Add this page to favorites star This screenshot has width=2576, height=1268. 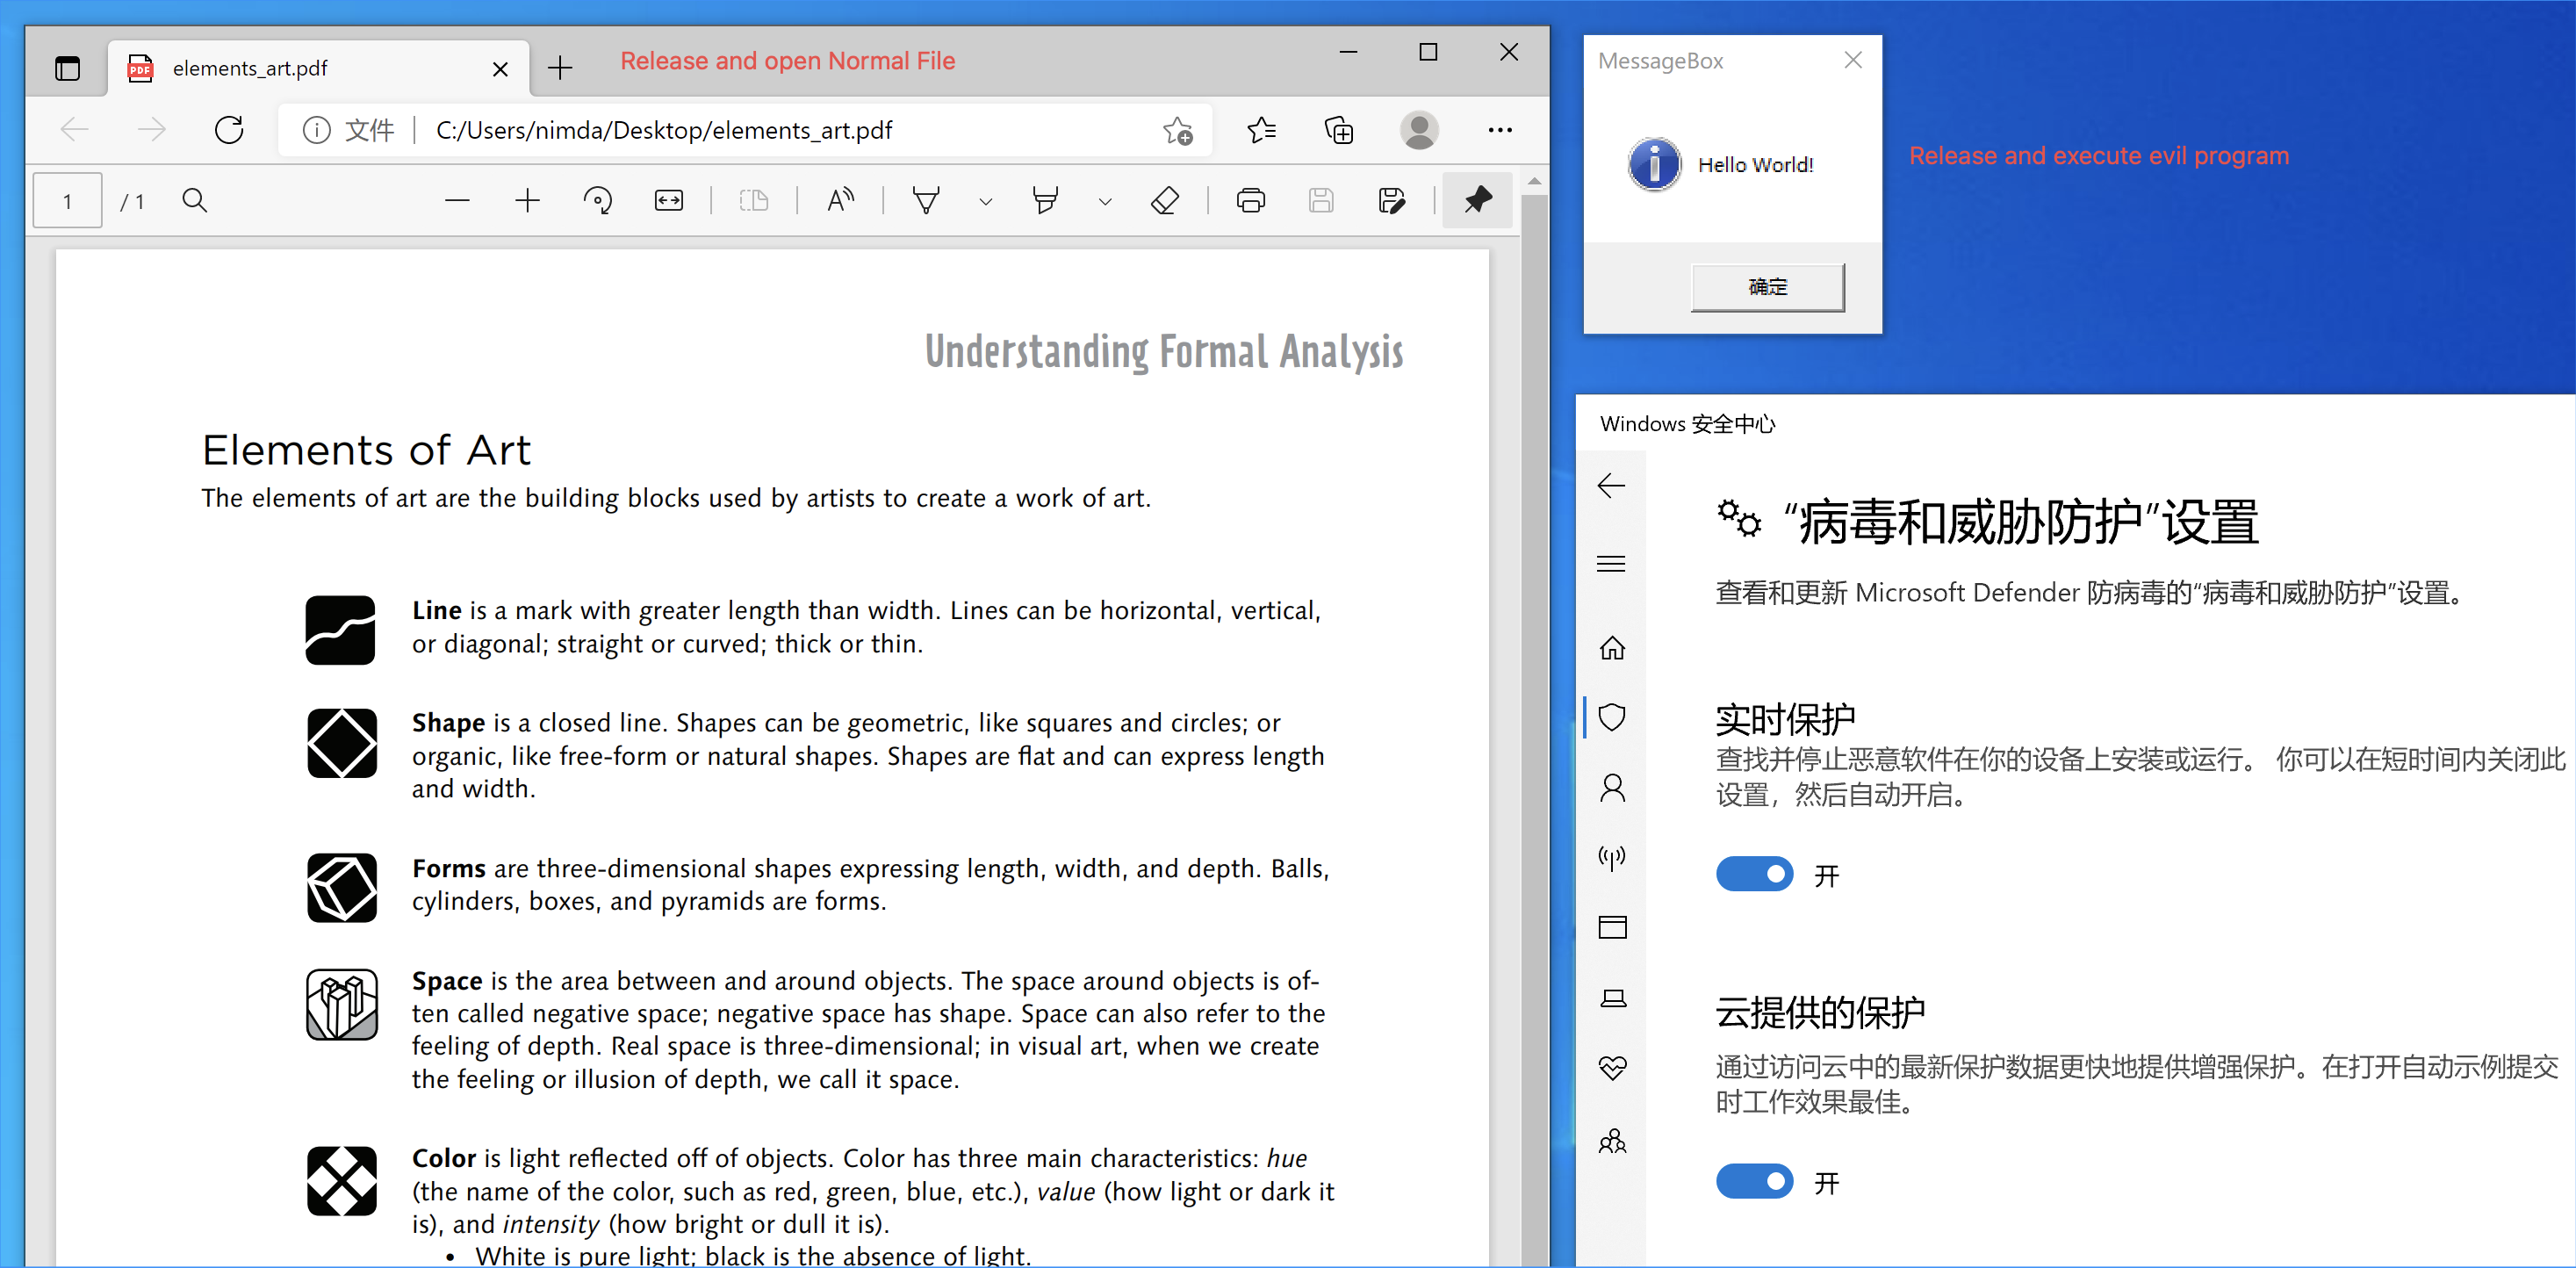1178,131
